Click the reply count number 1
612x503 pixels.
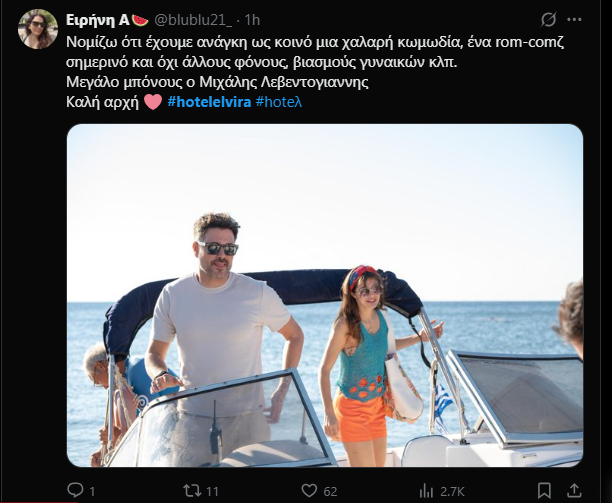(92, 491)
